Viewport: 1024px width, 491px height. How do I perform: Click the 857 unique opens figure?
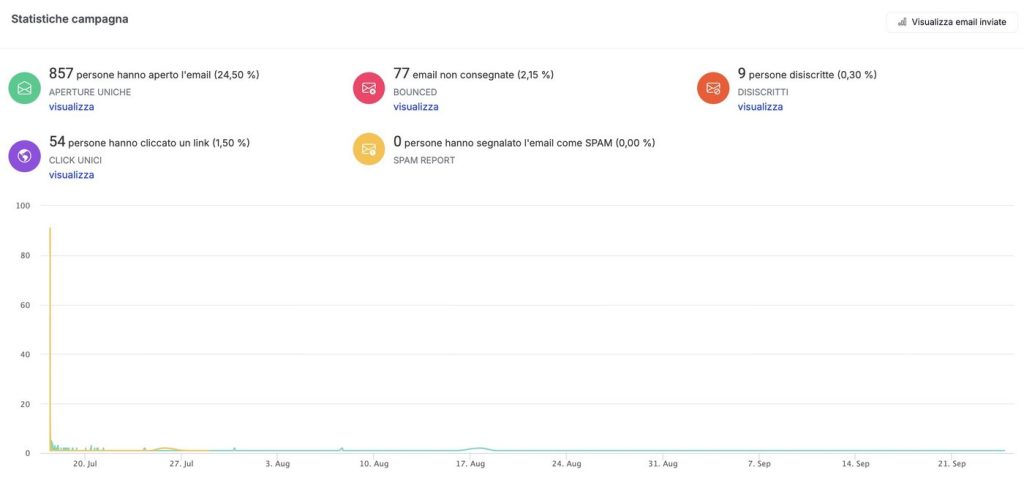(61, 74)
